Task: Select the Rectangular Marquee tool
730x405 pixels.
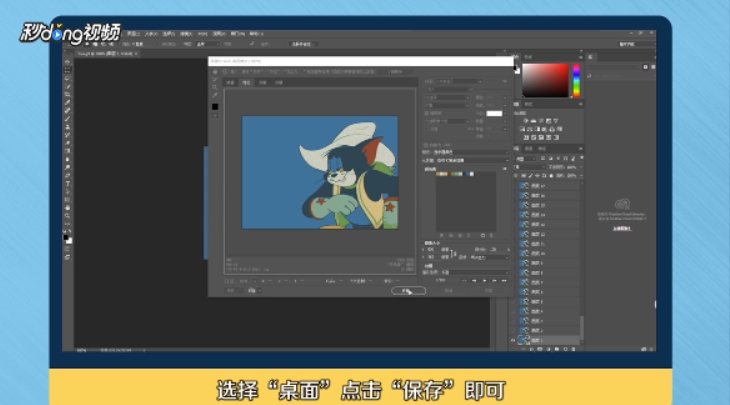Action: coord(68,70)
